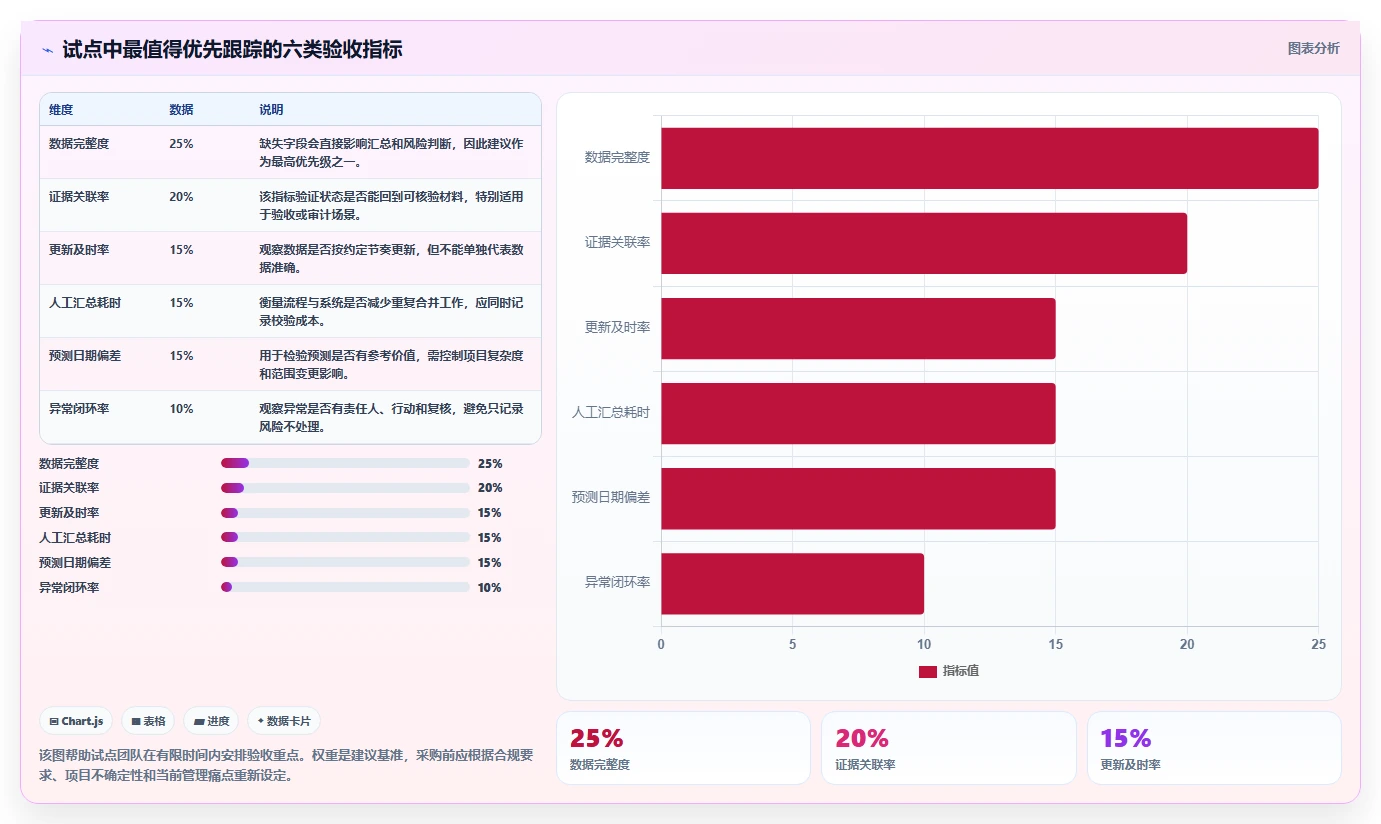Click the 更新及时率 bar in the chart
Viewport: 1381px width, 824px height.
click(858, 328)
